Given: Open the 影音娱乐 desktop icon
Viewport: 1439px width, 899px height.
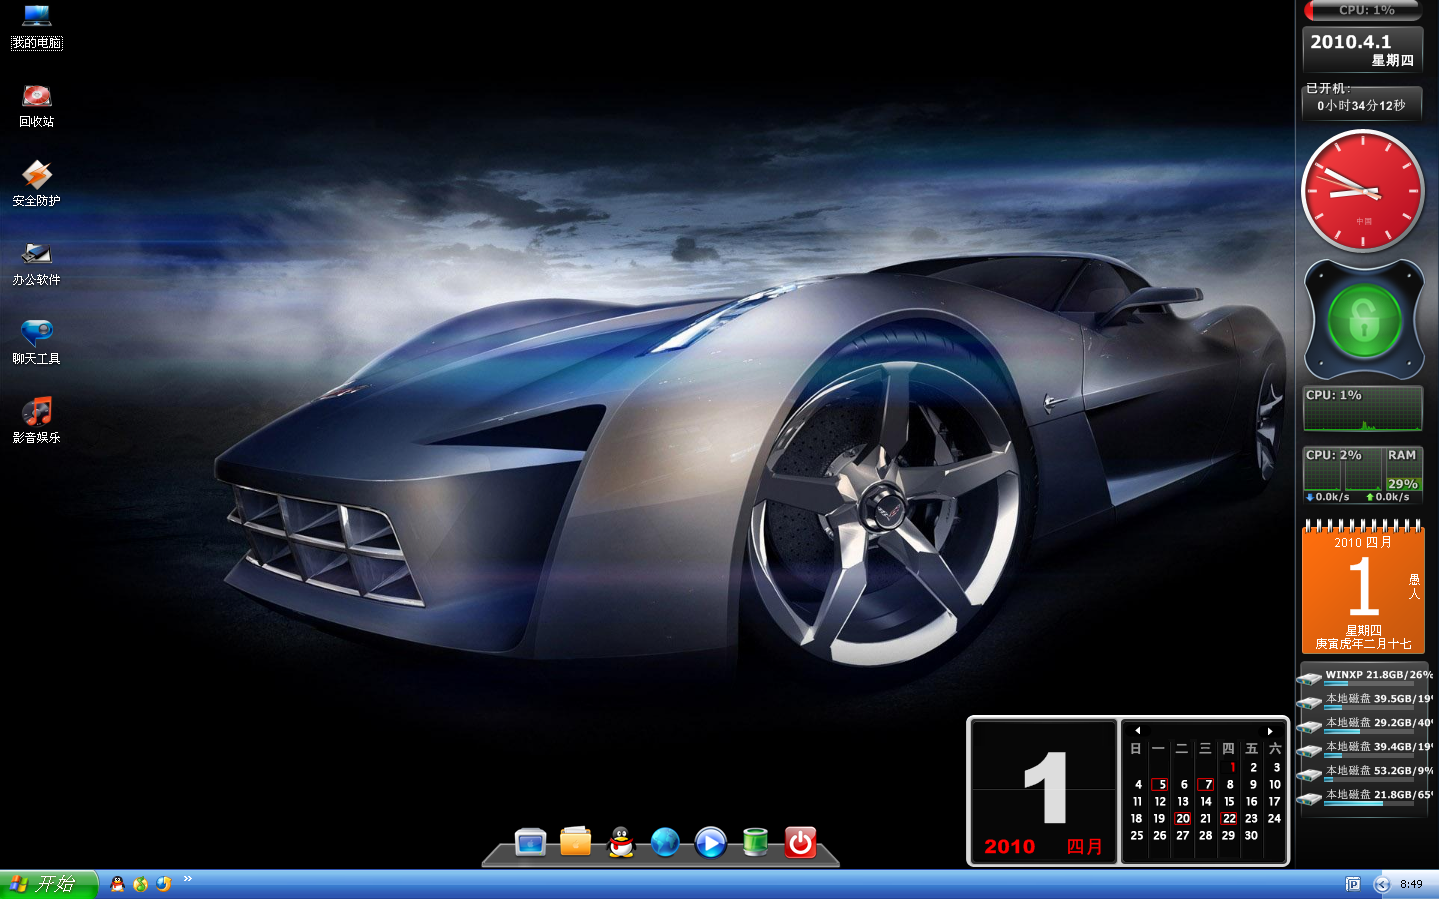Looking at the screenshot, I should tap(37, 421).
